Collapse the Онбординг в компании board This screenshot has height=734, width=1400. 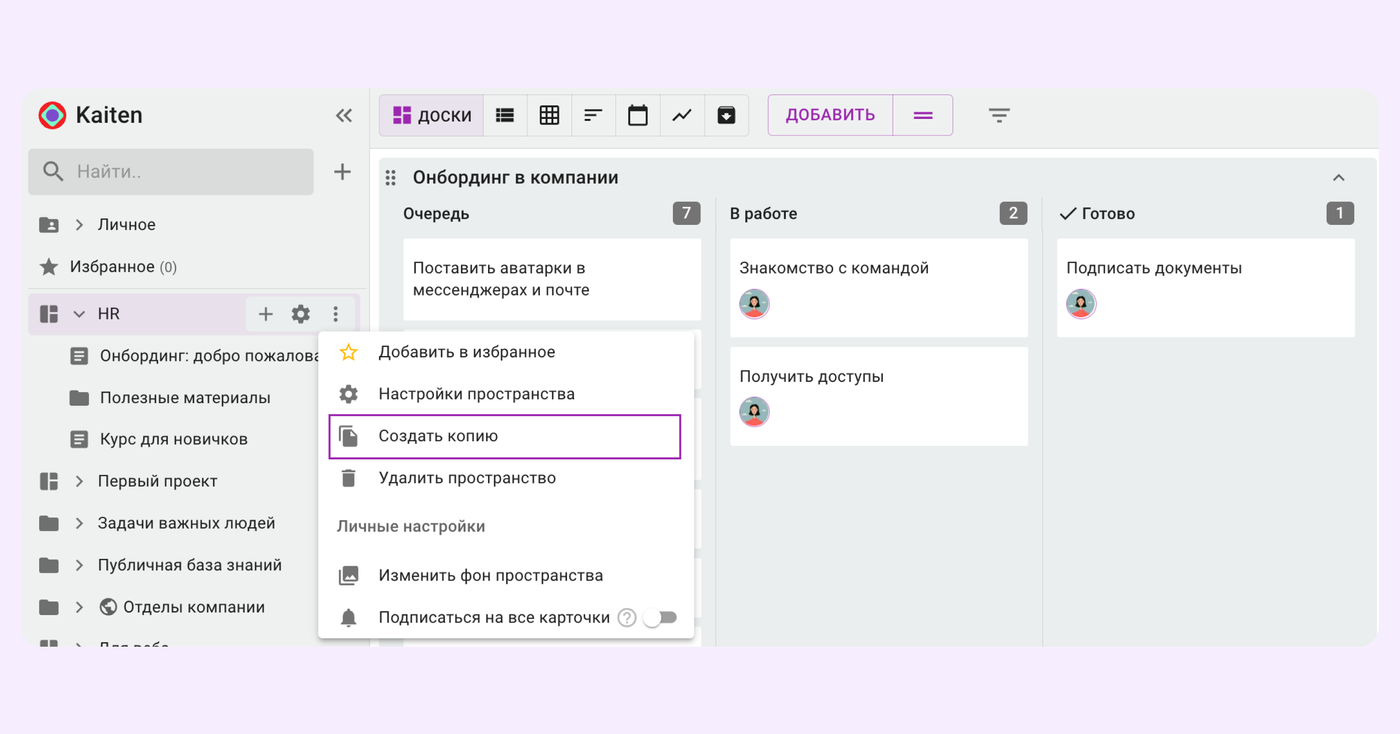click(x=1338, y=178)
